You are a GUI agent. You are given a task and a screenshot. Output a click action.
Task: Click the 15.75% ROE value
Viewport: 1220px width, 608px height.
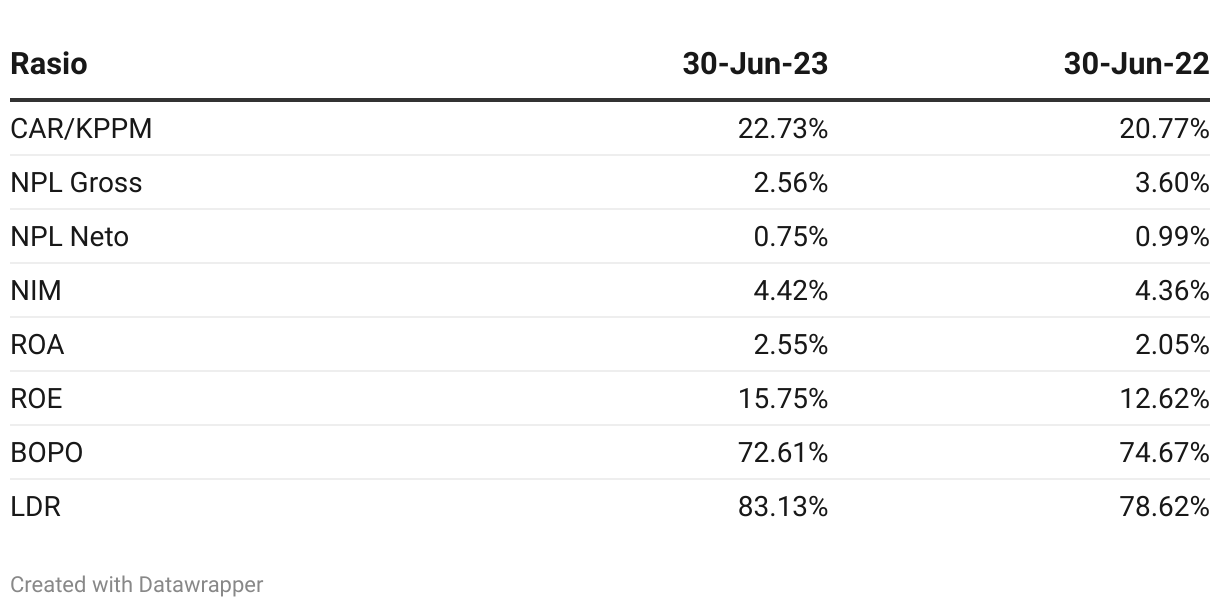(x=784, y=399)
